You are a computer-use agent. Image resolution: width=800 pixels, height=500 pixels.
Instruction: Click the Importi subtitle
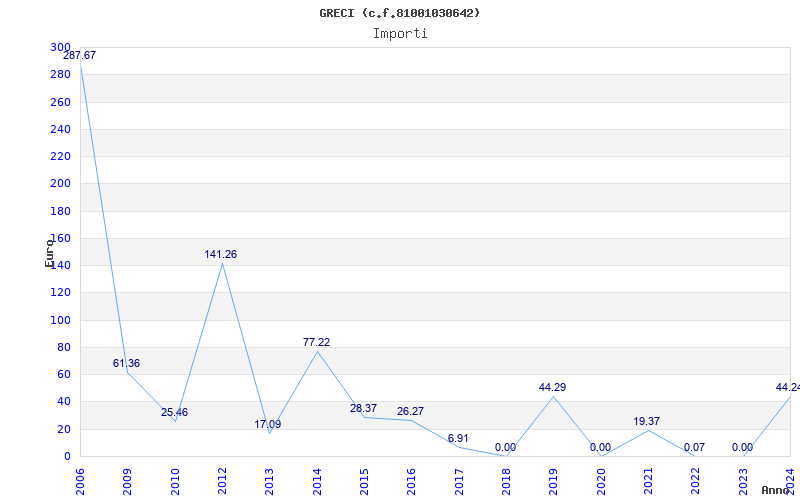(400, 33)
